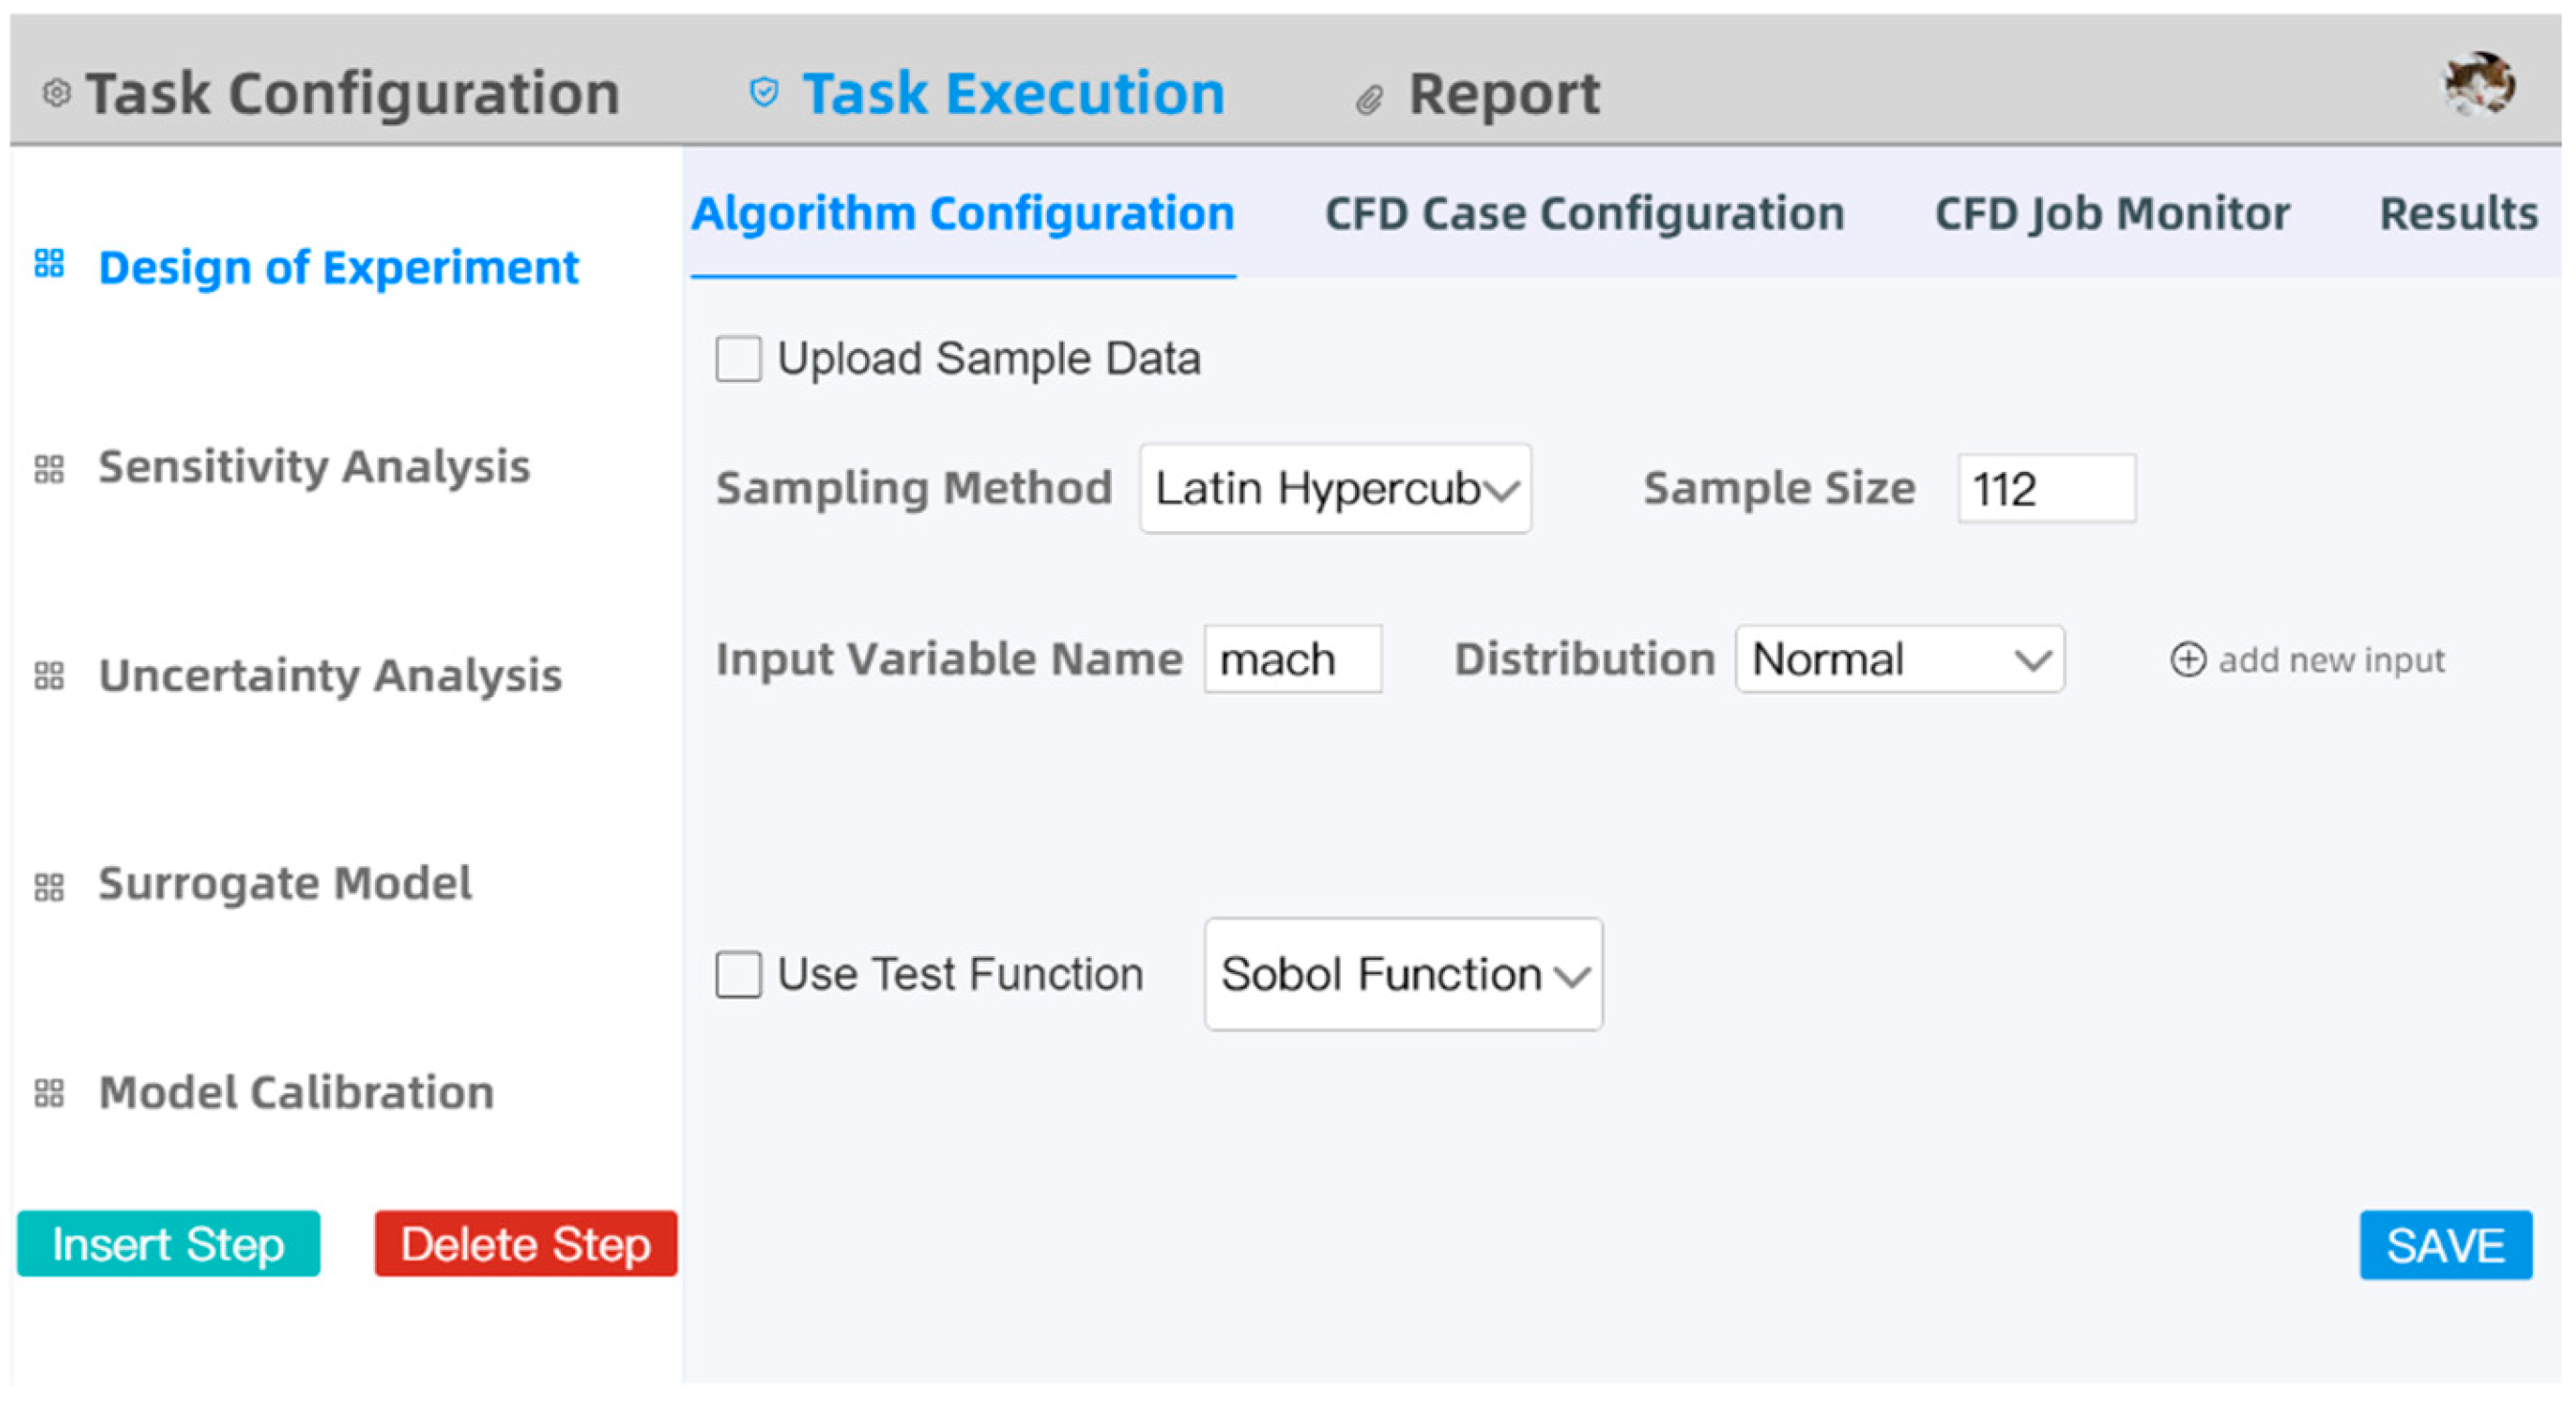Select Uncertainty Analysis in the sidebar
This screenshot has height=1402, width=2576.
[x=330, y=676]
